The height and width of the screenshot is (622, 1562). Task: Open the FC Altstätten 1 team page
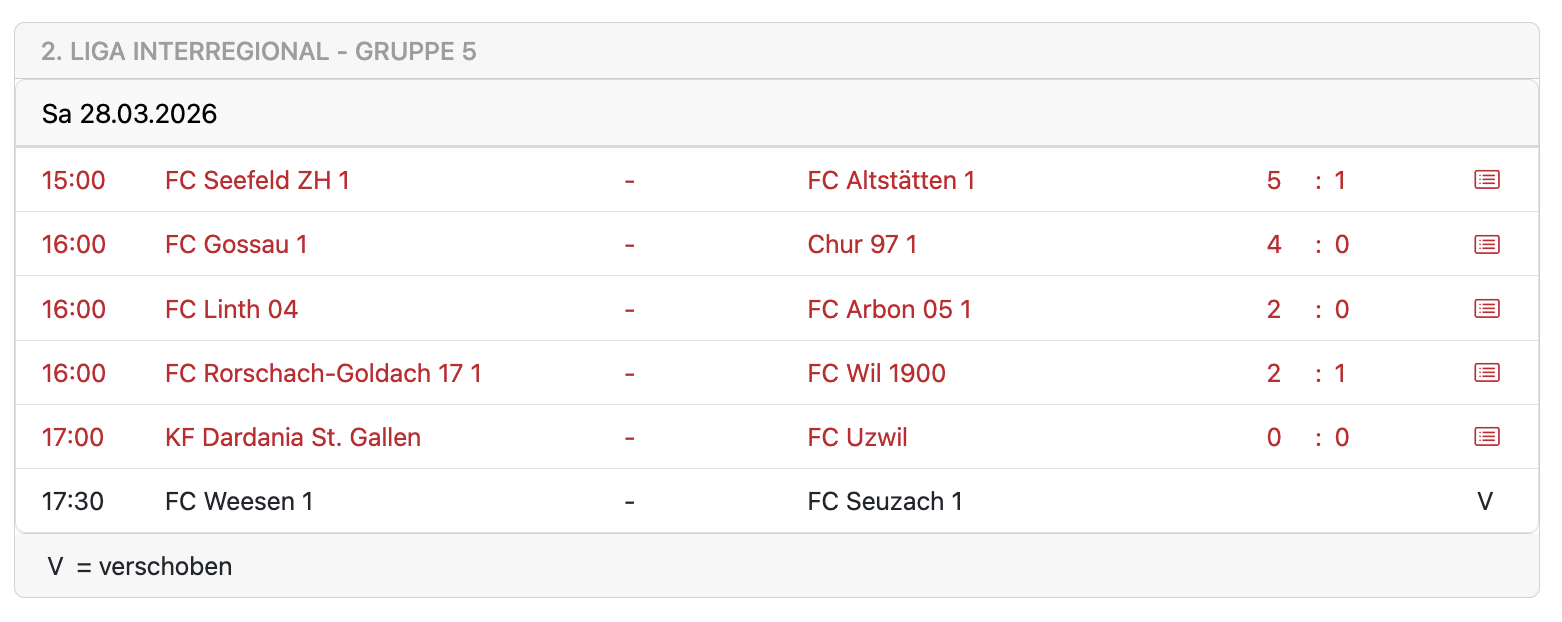(890, 180)
